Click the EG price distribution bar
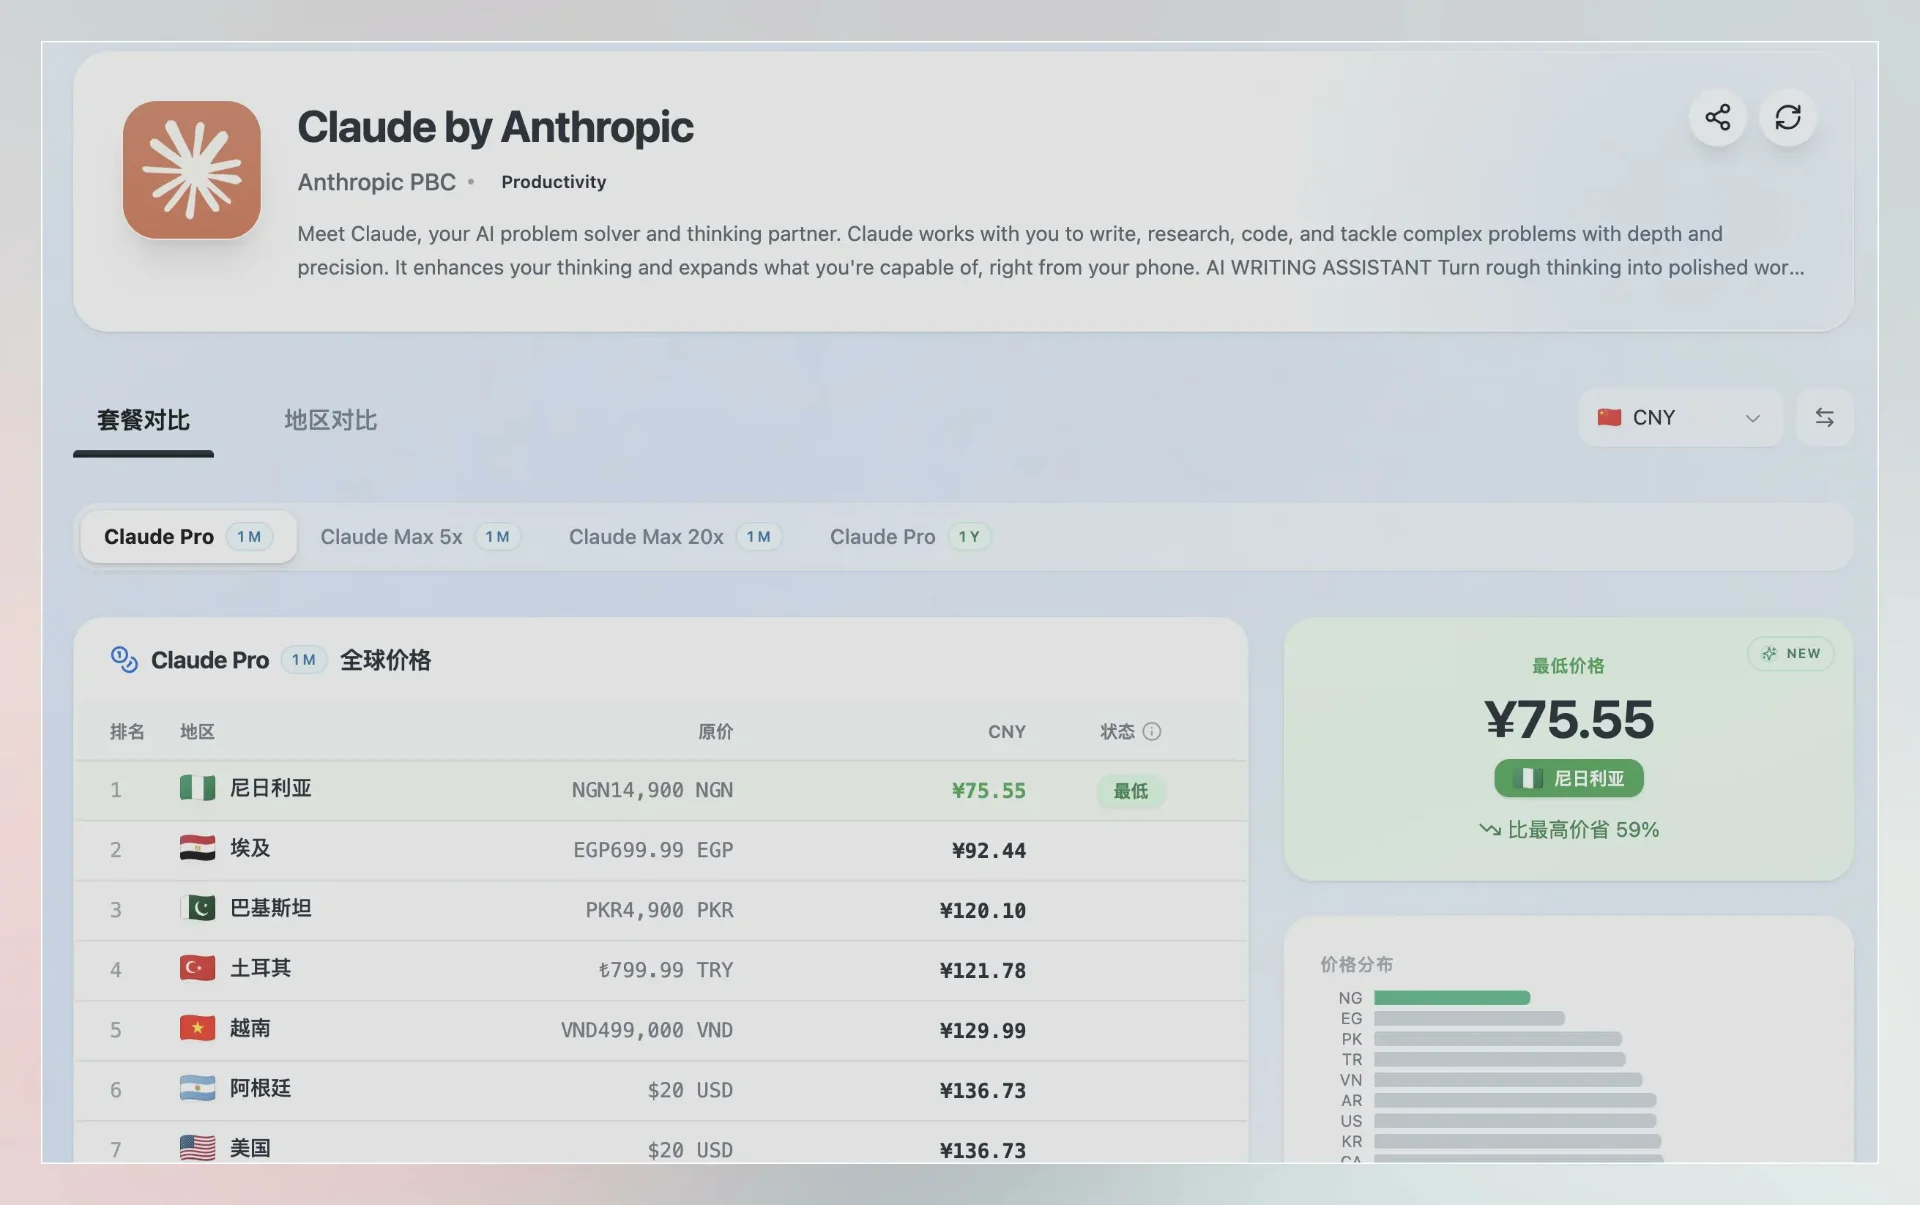Screen dimensions: 1920x1205 [x=1469, y=1018]
